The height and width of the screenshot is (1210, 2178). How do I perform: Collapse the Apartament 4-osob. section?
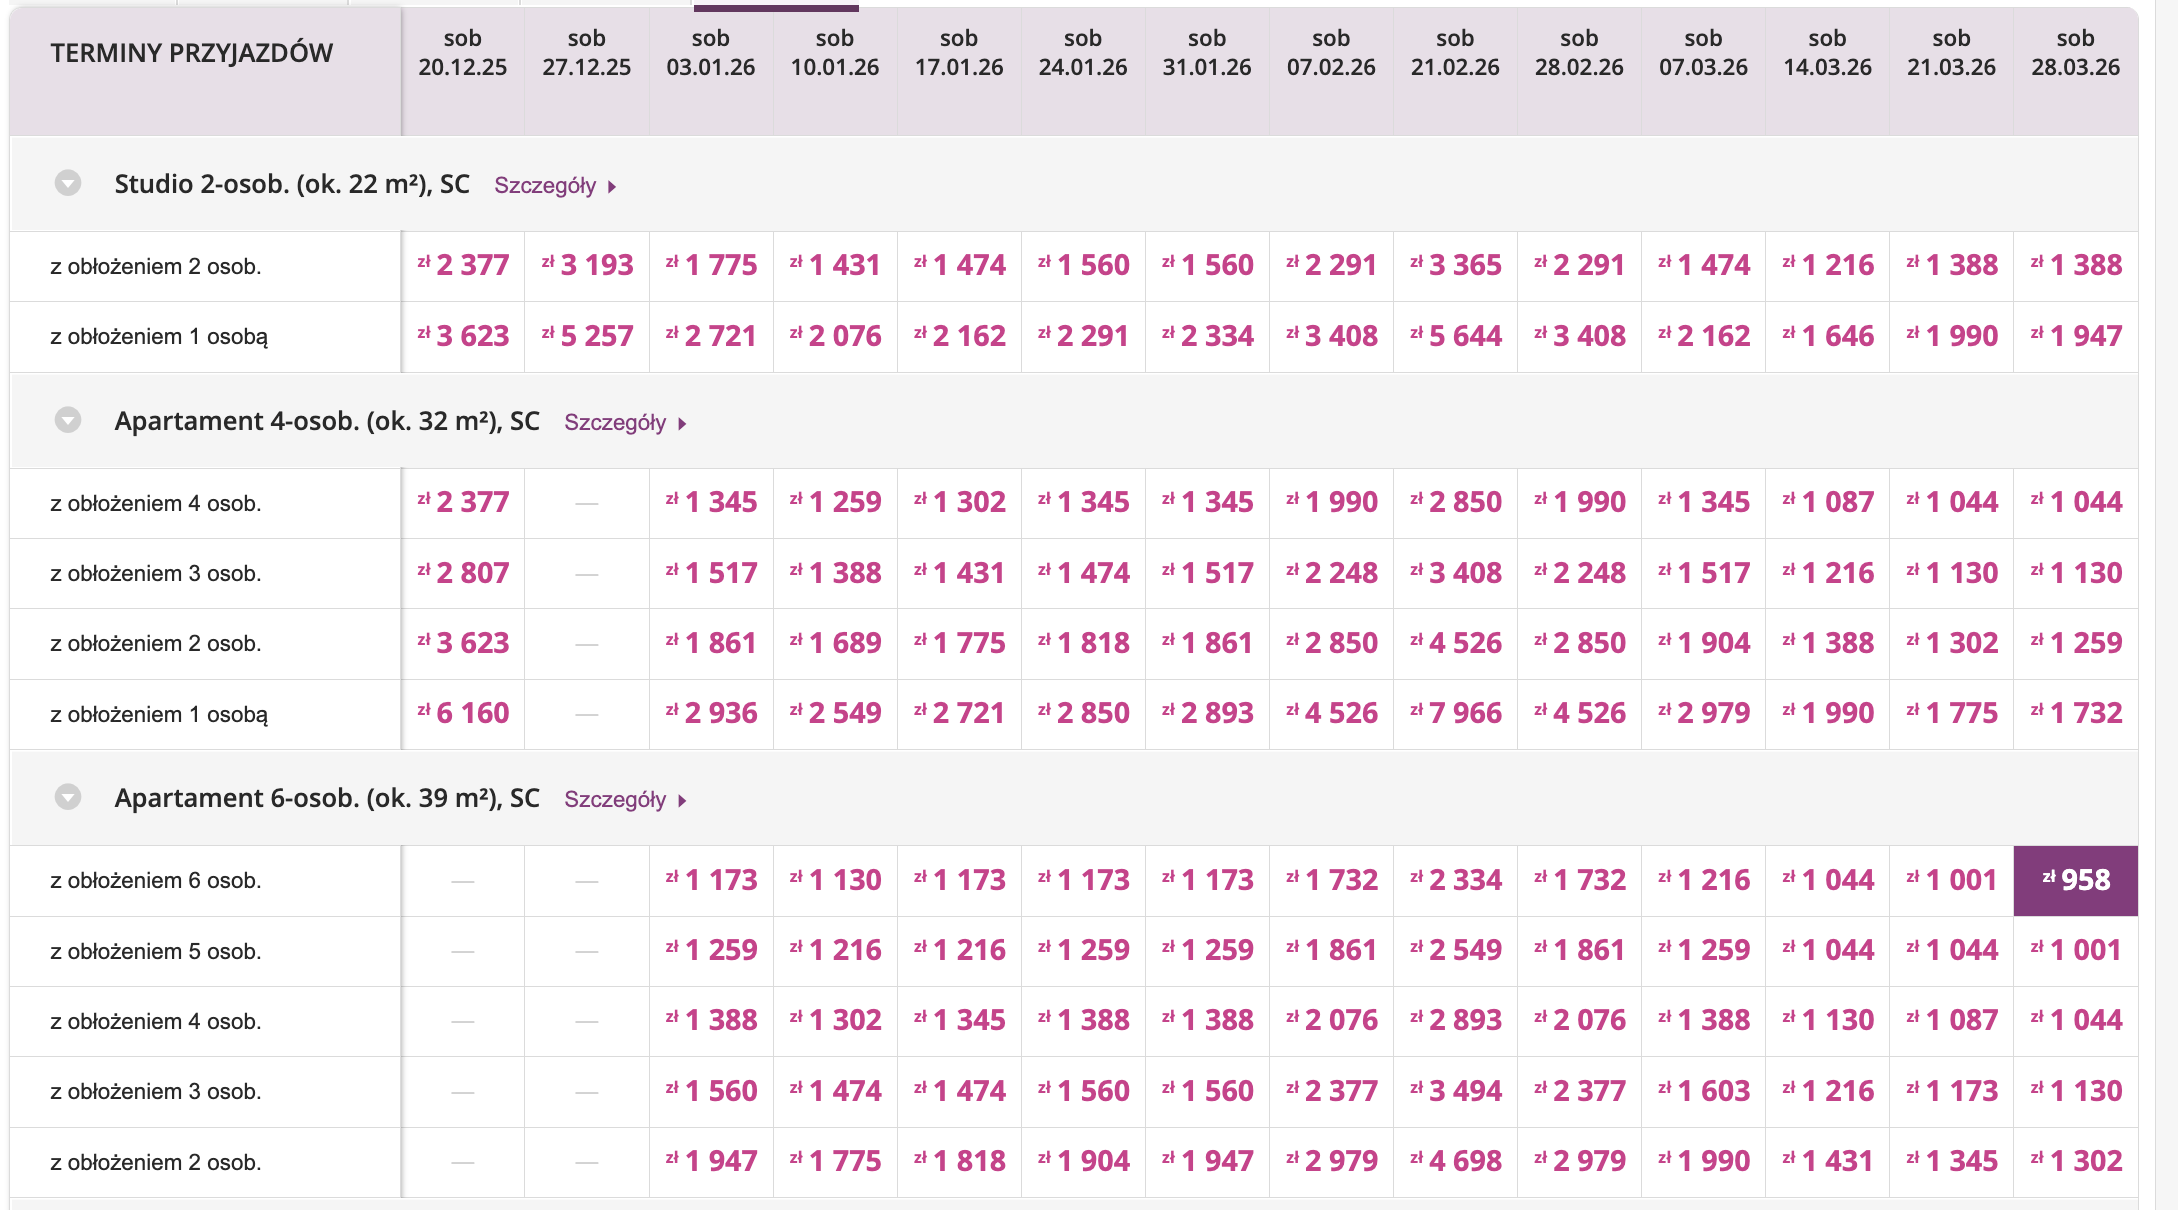click(x=68, y=420)
